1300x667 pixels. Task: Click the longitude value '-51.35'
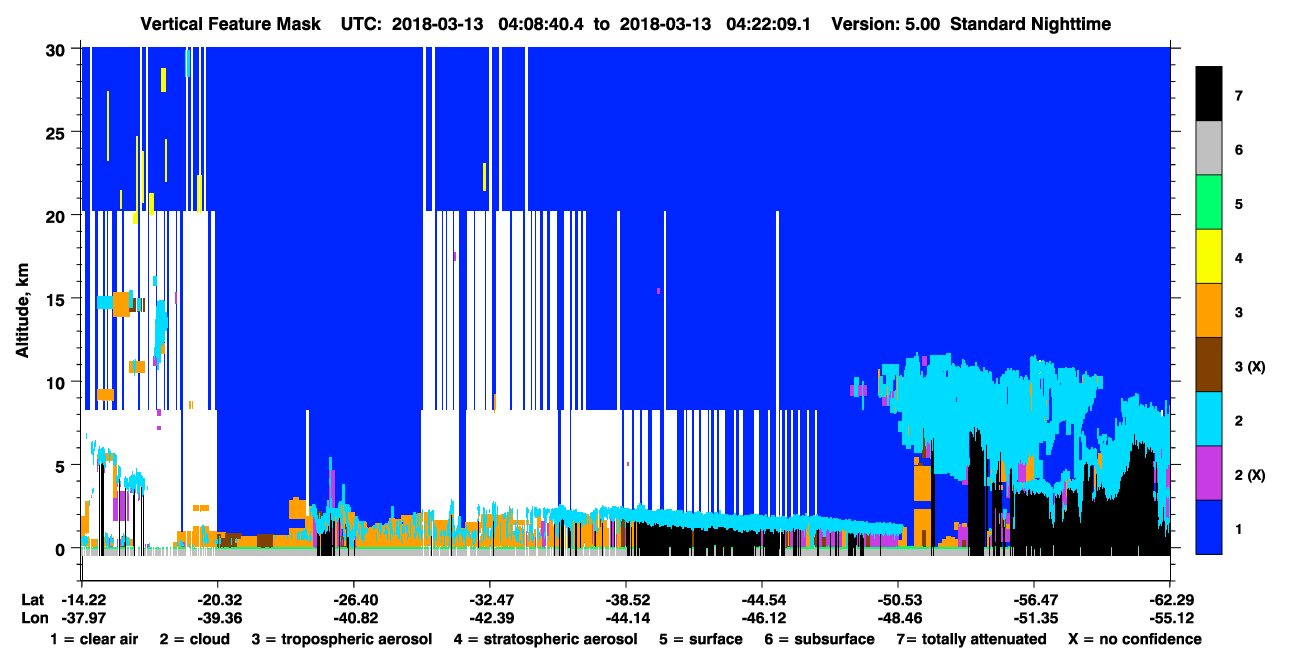tap(1033, 617)
